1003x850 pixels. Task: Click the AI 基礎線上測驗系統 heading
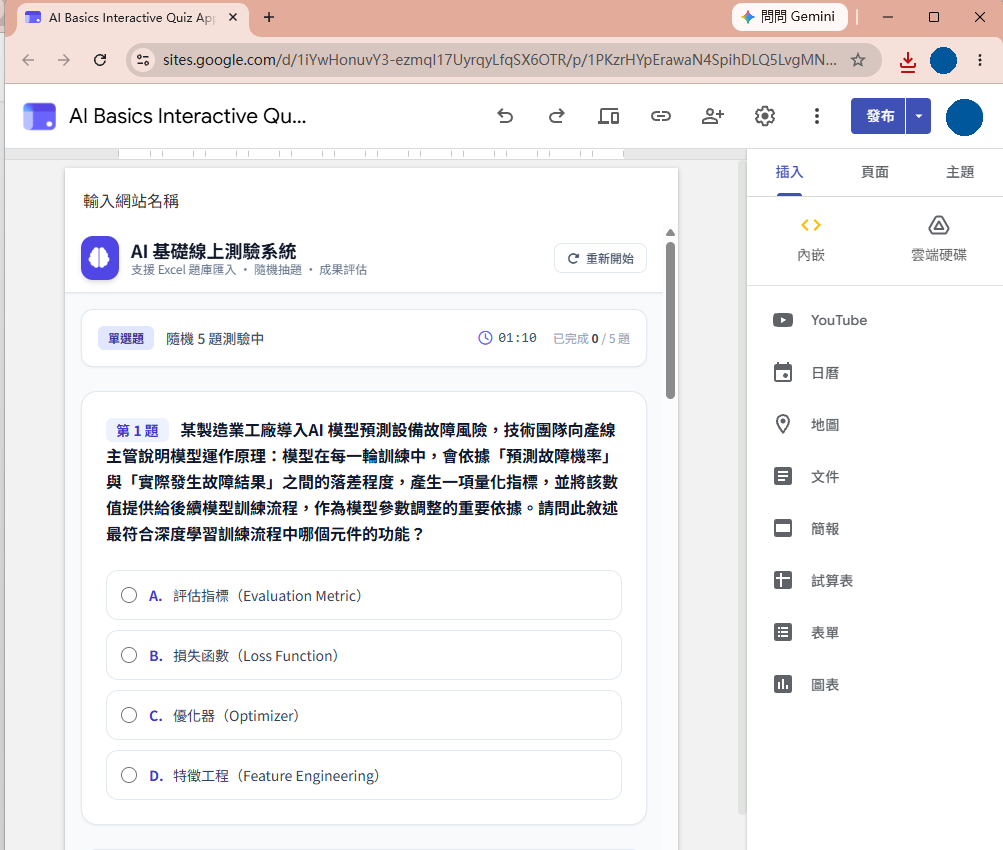point(214,251)
